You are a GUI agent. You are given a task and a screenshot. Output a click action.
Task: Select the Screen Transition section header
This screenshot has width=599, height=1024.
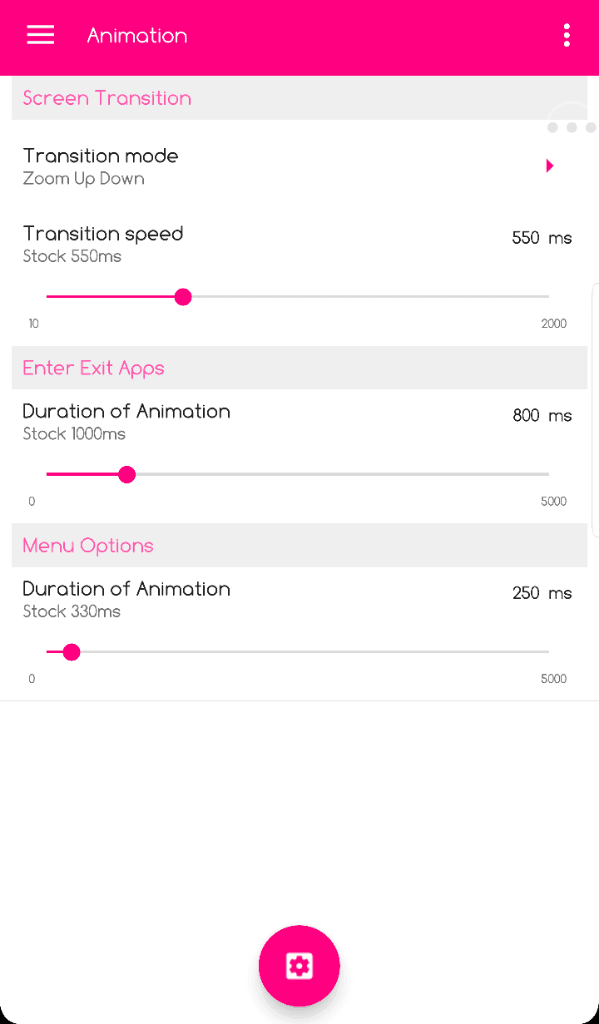point(299,98)
